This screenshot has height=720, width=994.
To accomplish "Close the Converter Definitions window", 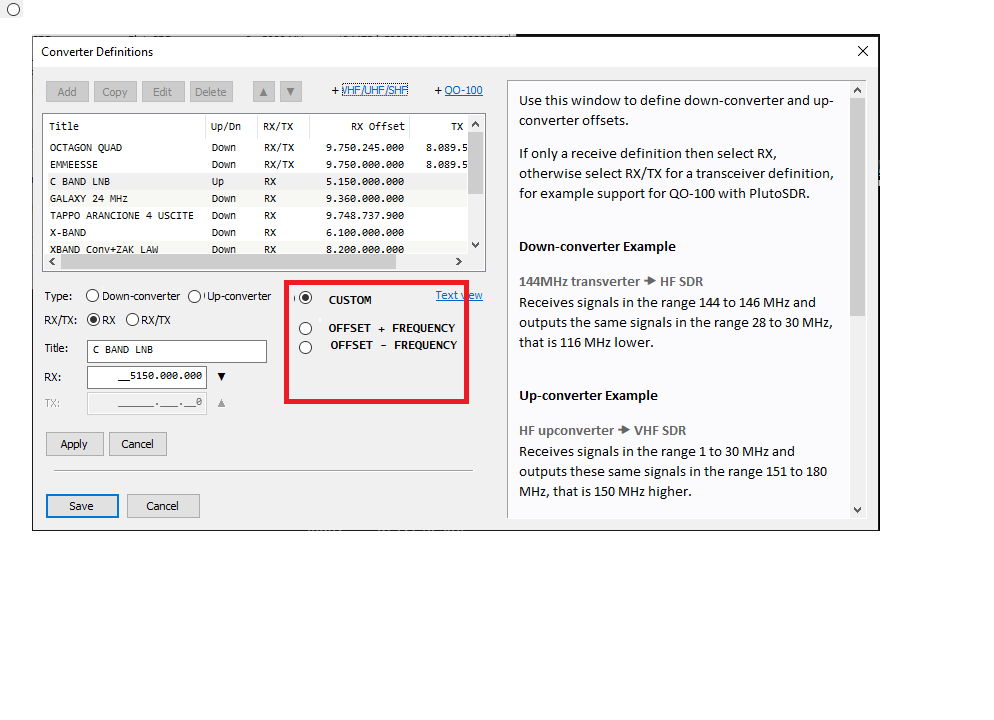I will [x=863, y=51].
